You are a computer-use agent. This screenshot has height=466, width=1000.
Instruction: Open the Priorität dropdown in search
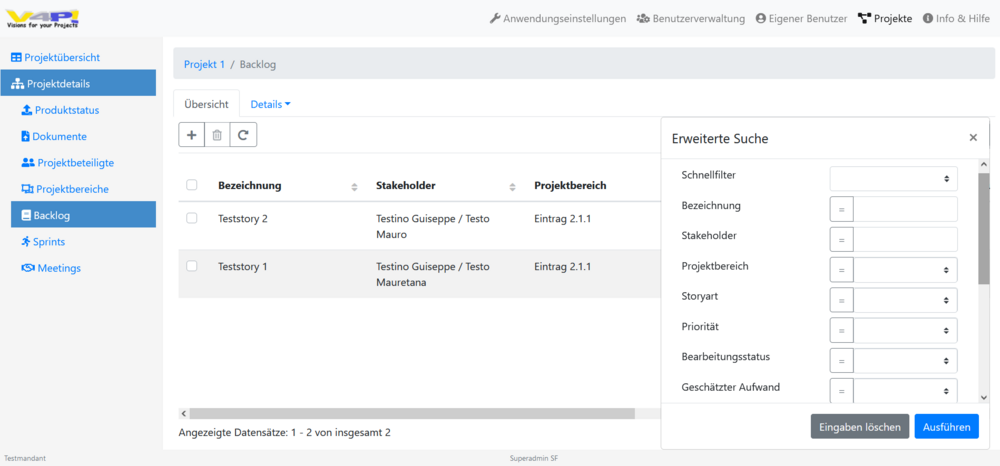point(904,329)
